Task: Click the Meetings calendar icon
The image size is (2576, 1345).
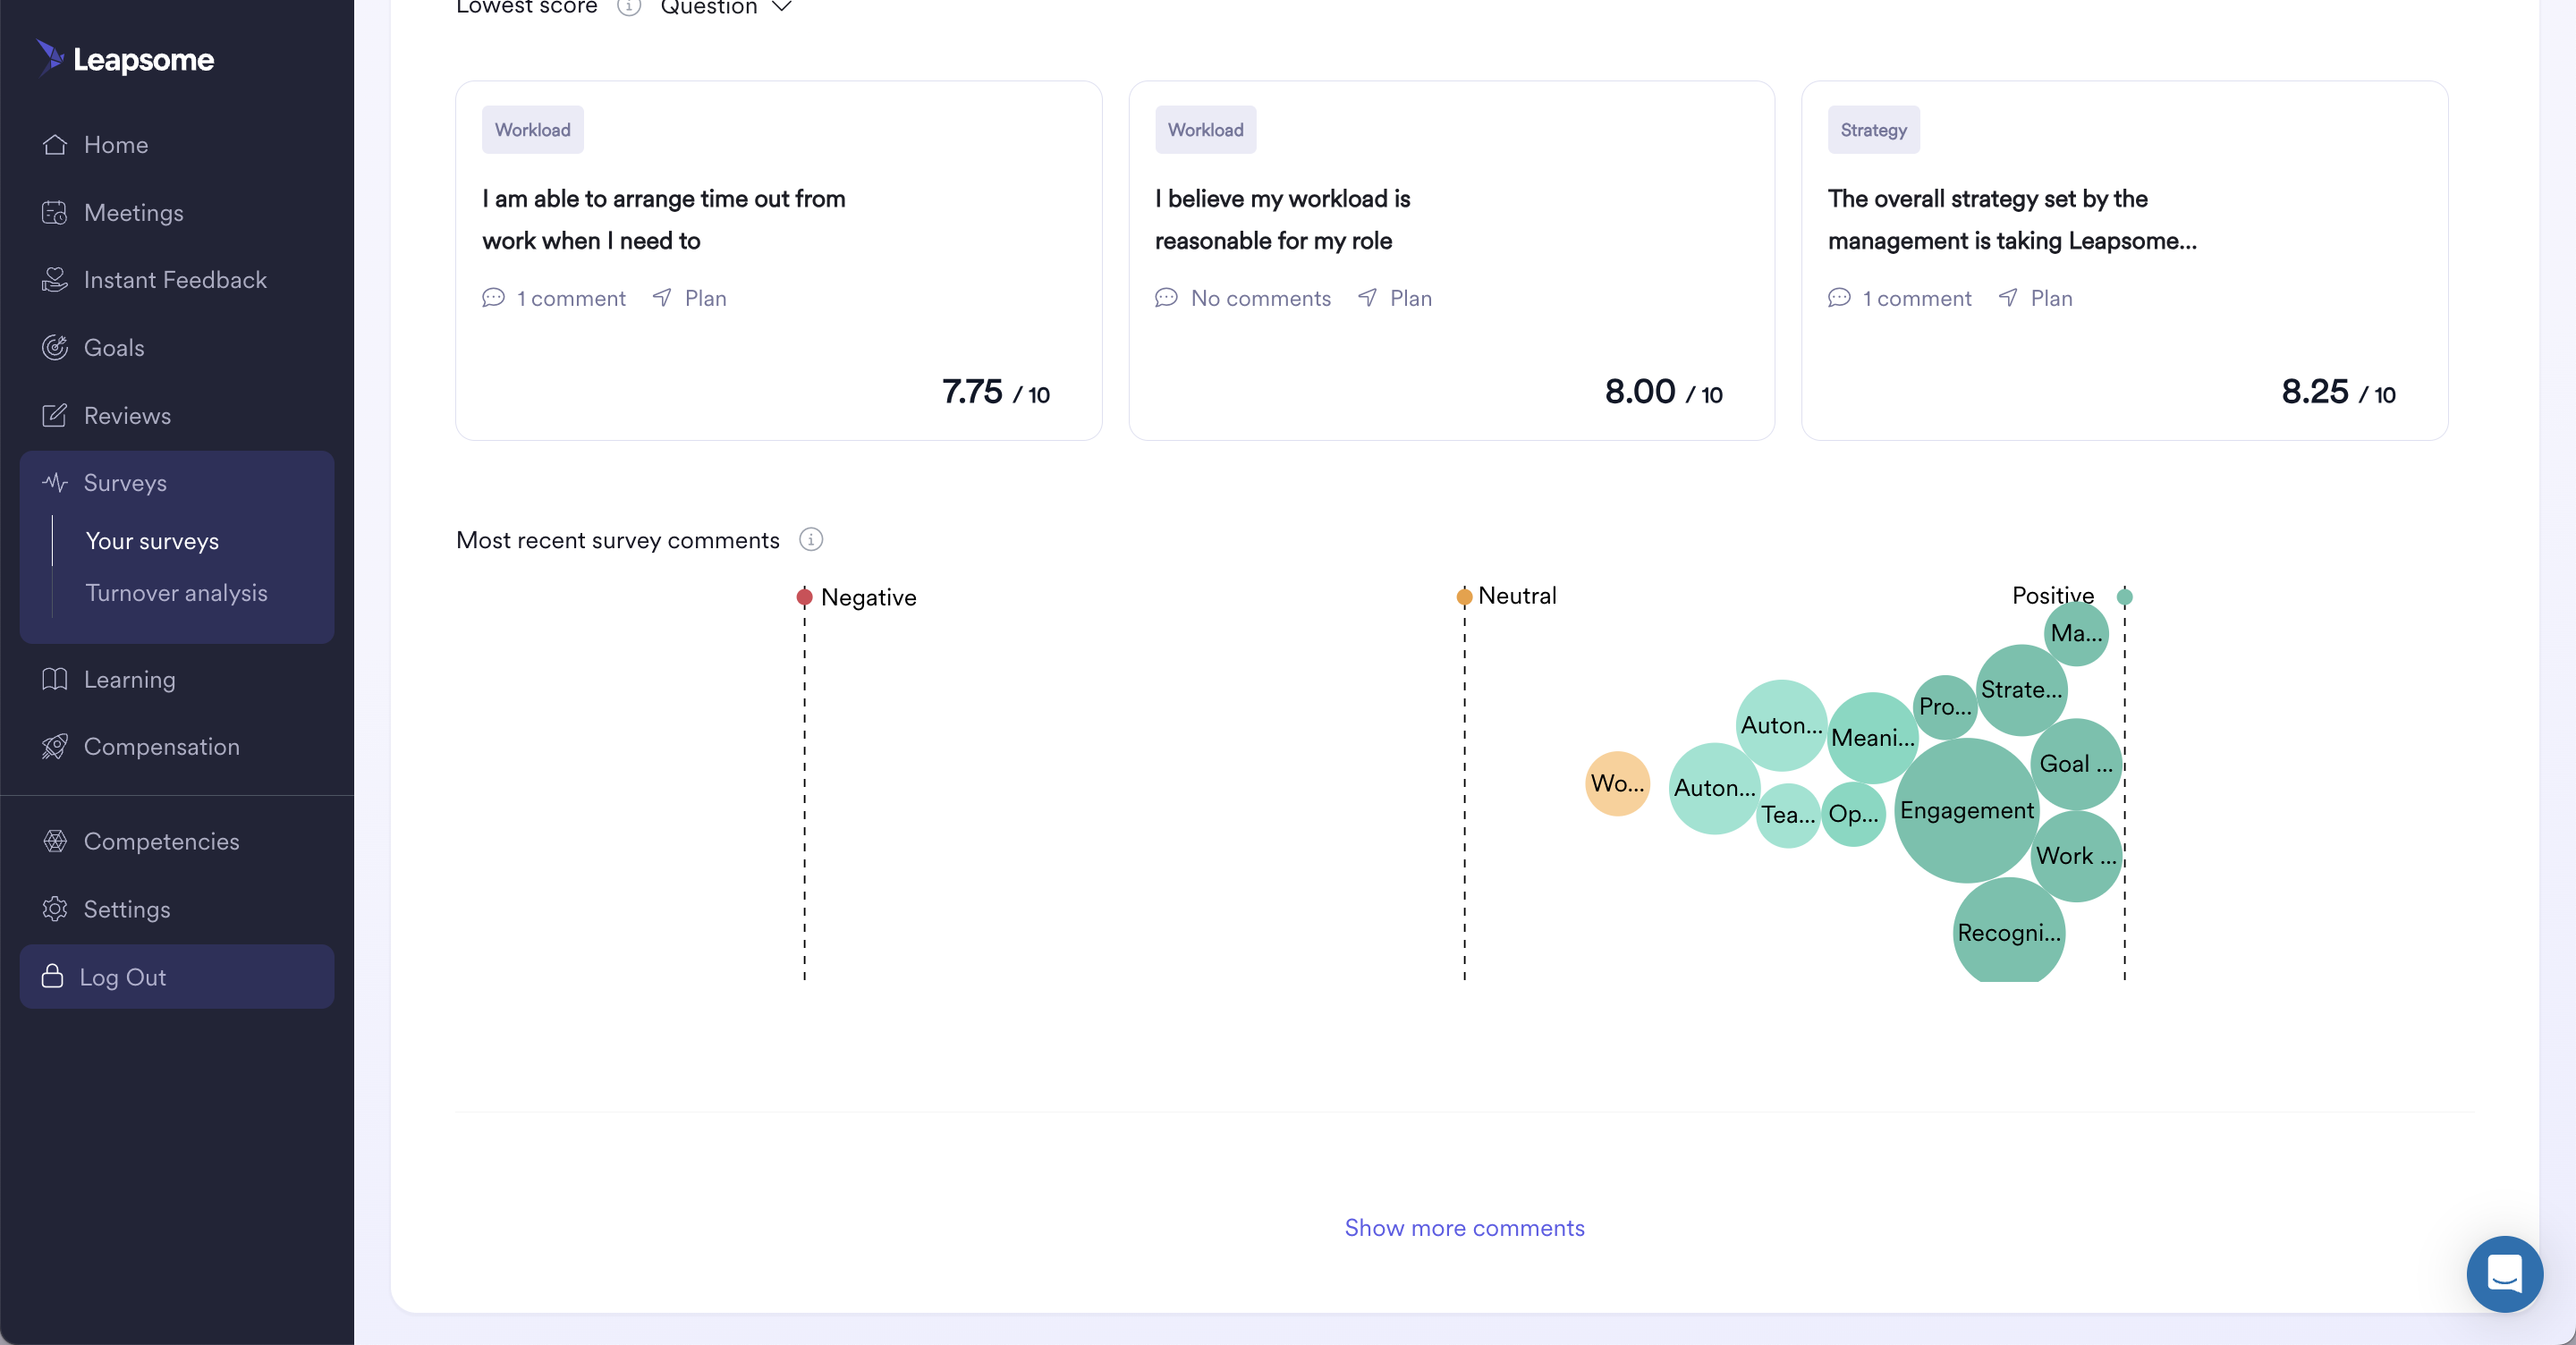Action: [x=55, y=212]
